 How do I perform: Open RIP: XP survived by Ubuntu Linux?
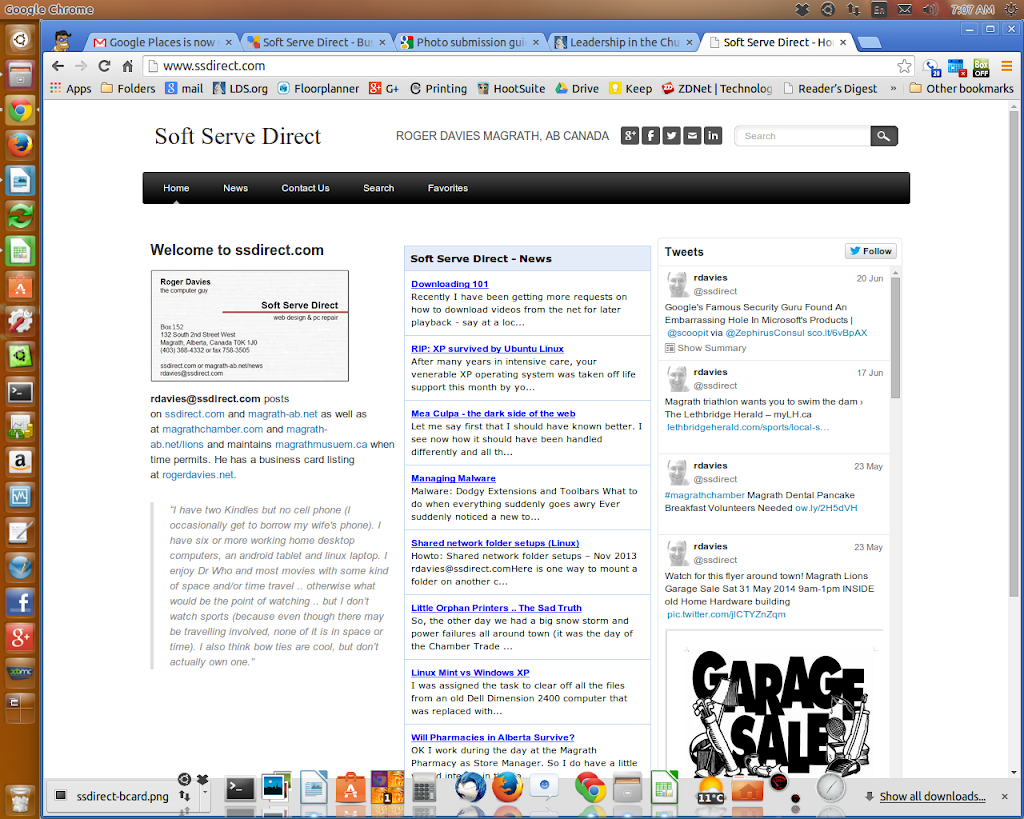487,349
